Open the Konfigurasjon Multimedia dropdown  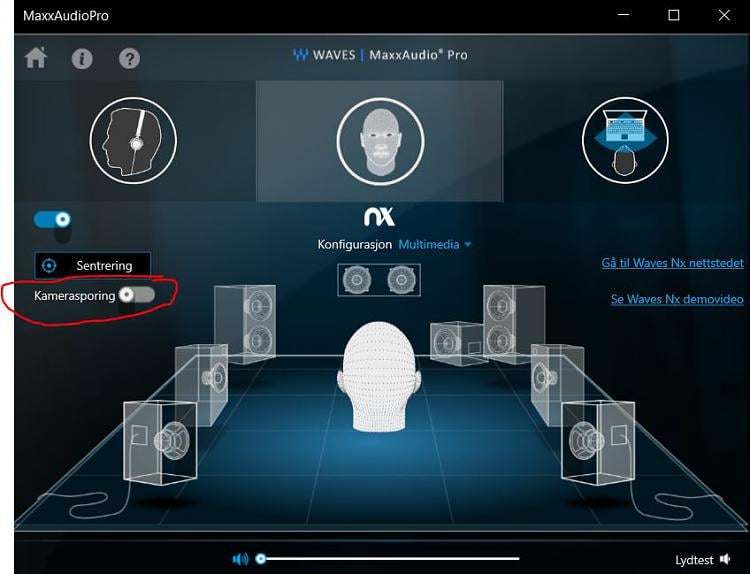pyautogui.click(x=434, y=244)
